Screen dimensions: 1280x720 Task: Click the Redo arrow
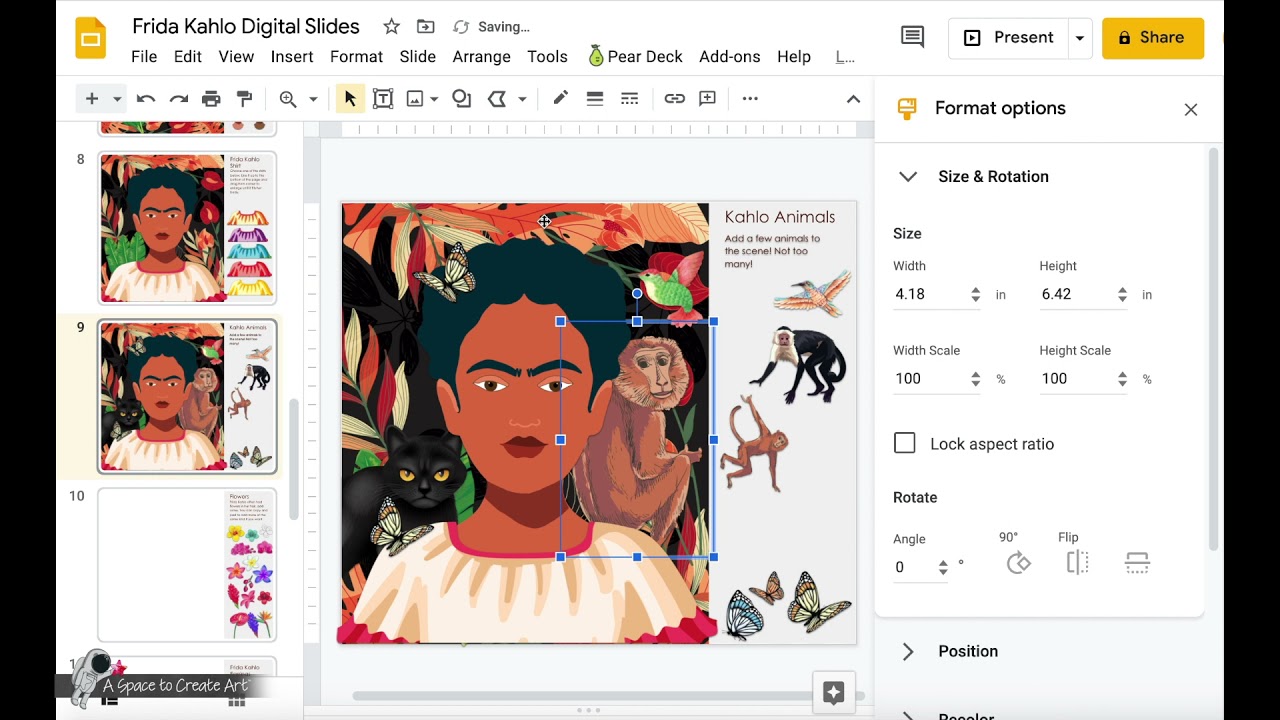pos(179,98)
